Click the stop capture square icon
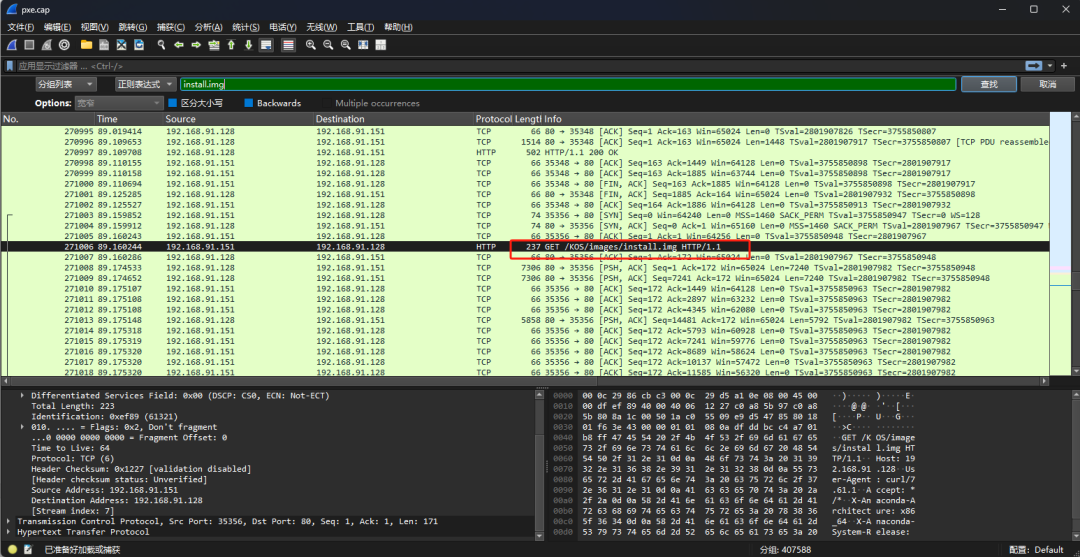1080x557 pixels. pos(30,45)
